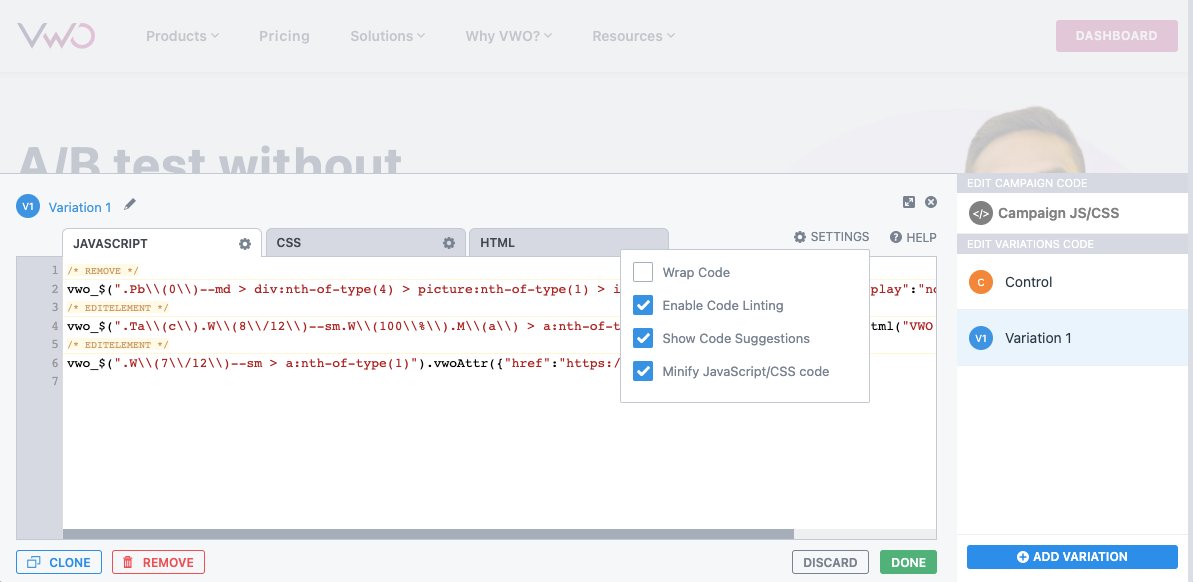
Task: Expand the code editor to full screen
Action: coord(908,202)
